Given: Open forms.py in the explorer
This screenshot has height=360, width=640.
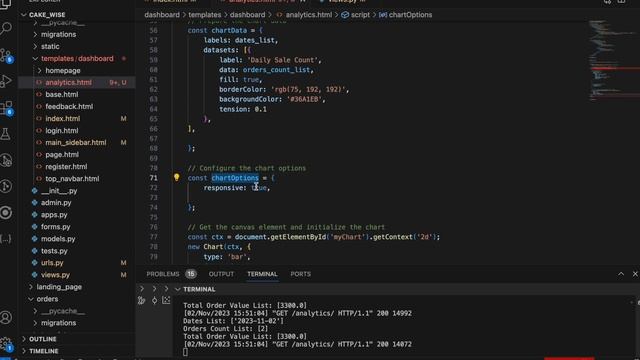Looking at the screenshot, I should pos(56,227).
